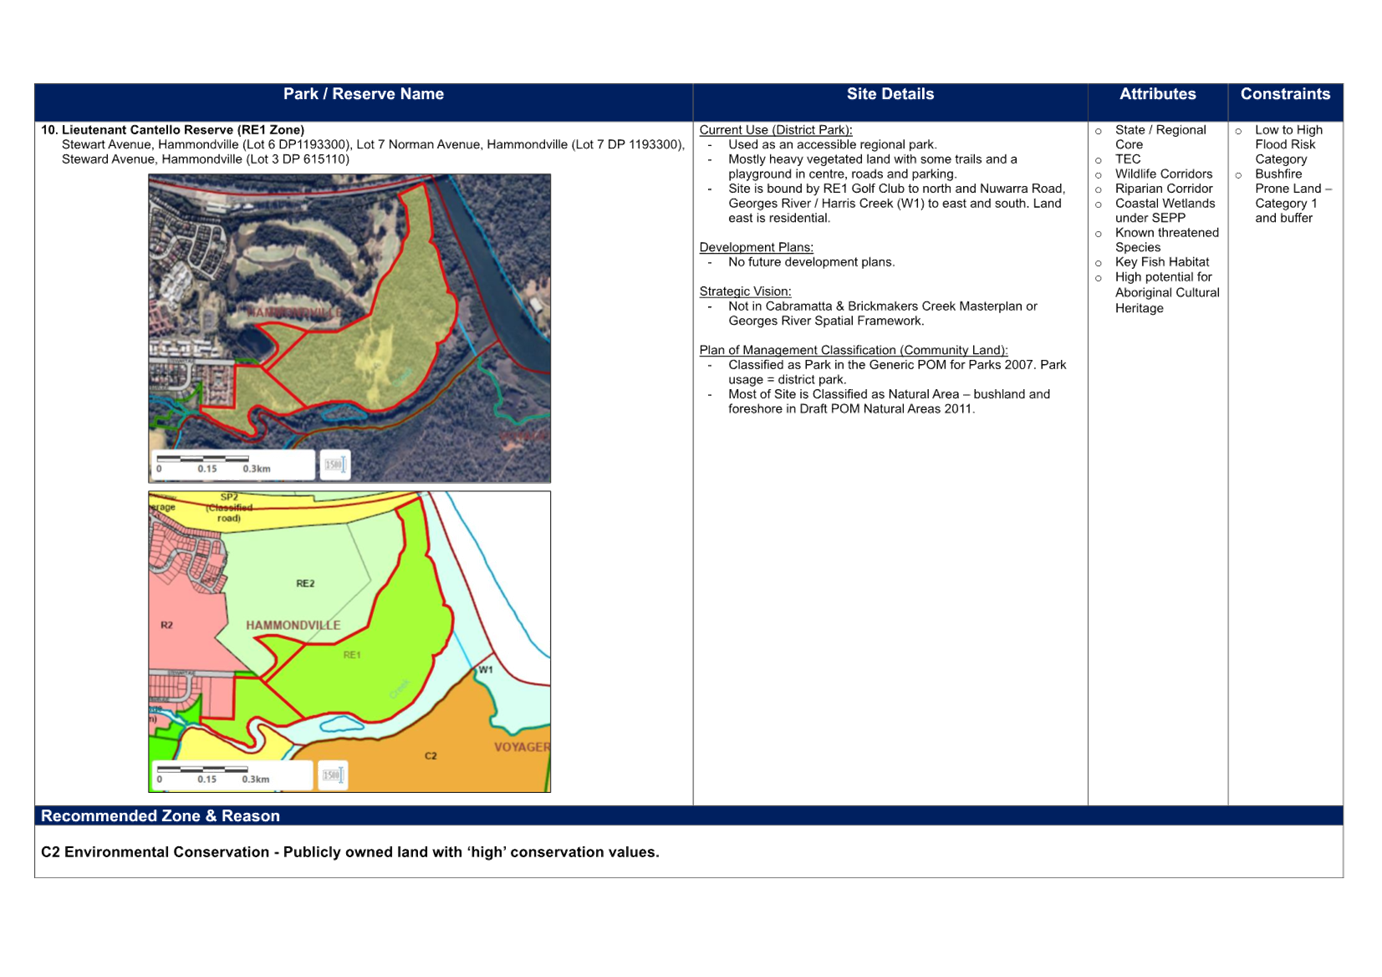Open the aerial photo map of the reserve
This screenshot has height=977, width=1382.
(349, 328)
